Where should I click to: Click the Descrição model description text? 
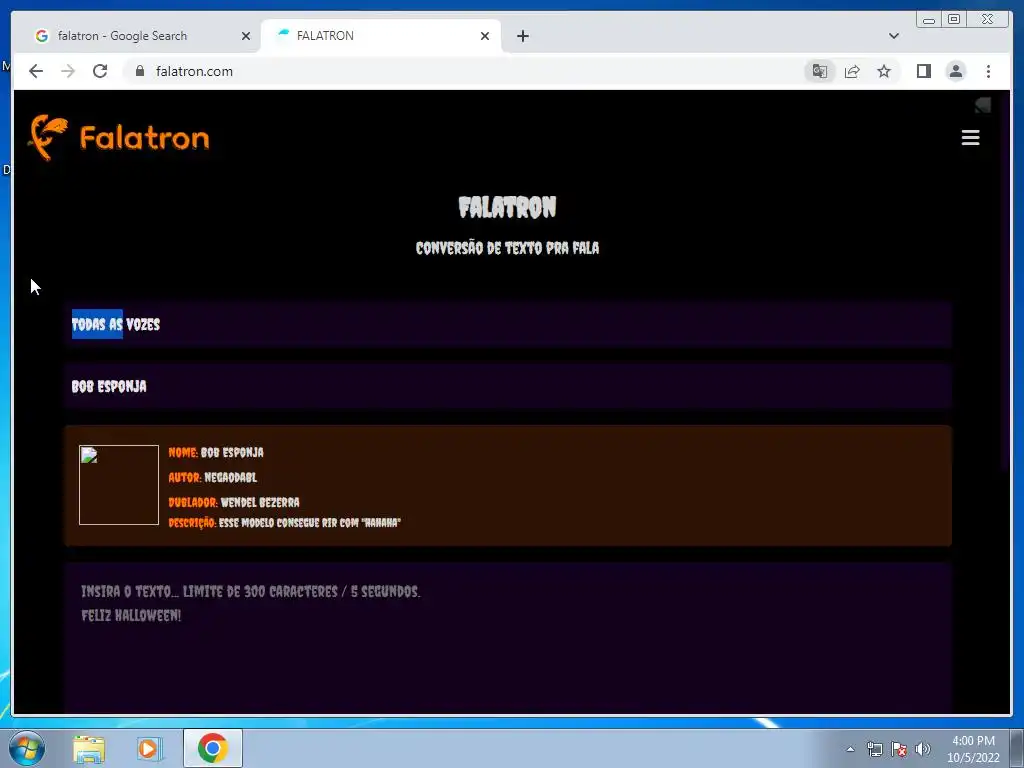[x=285, y=523]
